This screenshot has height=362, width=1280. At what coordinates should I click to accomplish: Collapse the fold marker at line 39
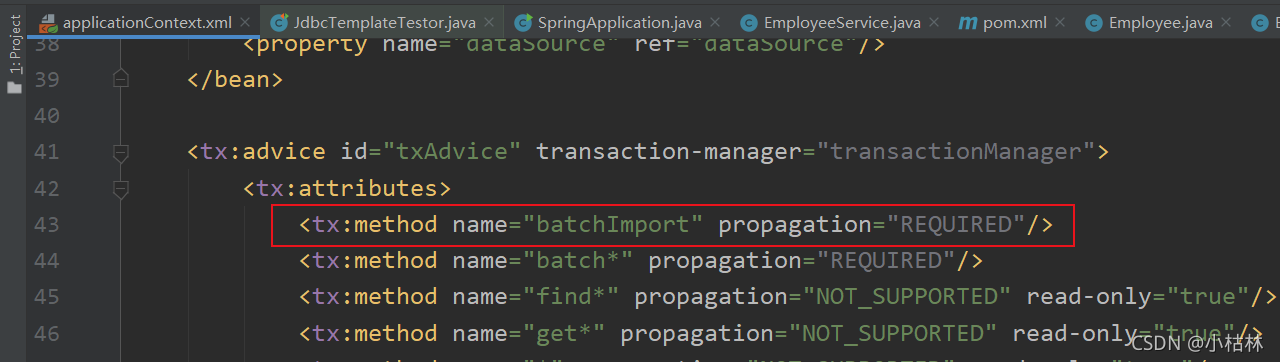120,78
